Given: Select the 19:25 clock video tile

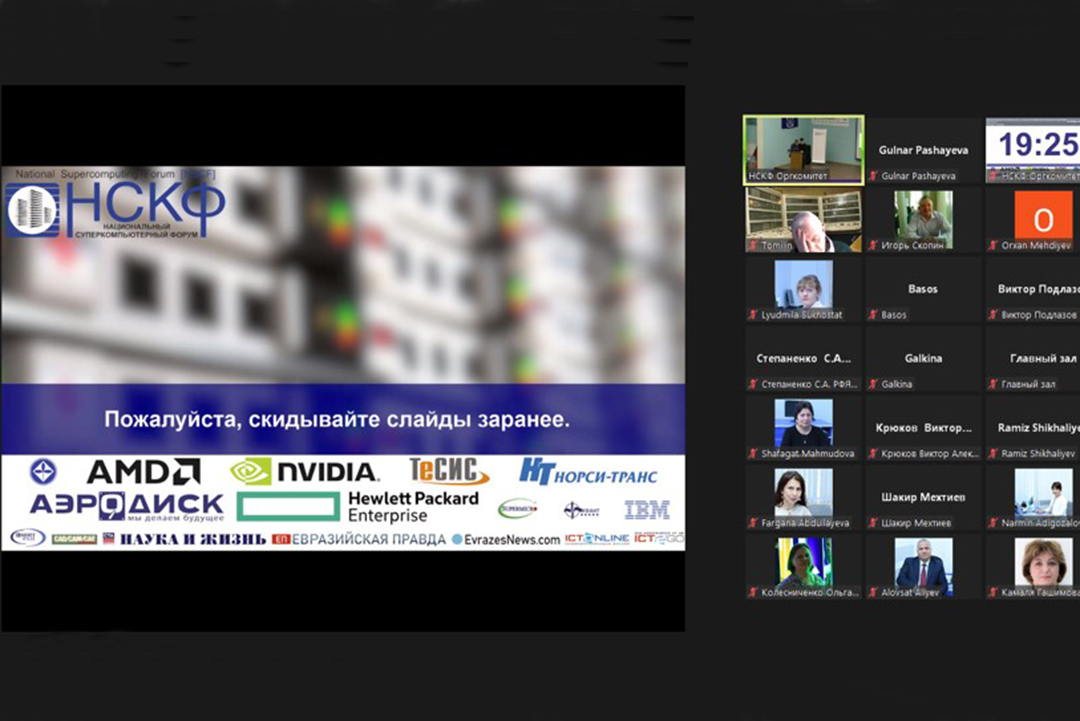Looking at the screenshot, I should (1032, 149).
